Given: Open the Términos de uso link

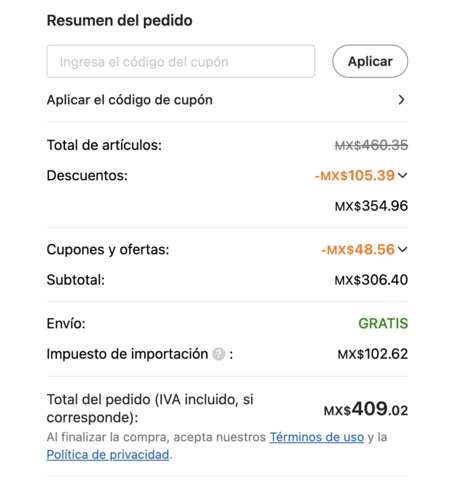Looking at the screenshot, I should click(x=317, y=437).
